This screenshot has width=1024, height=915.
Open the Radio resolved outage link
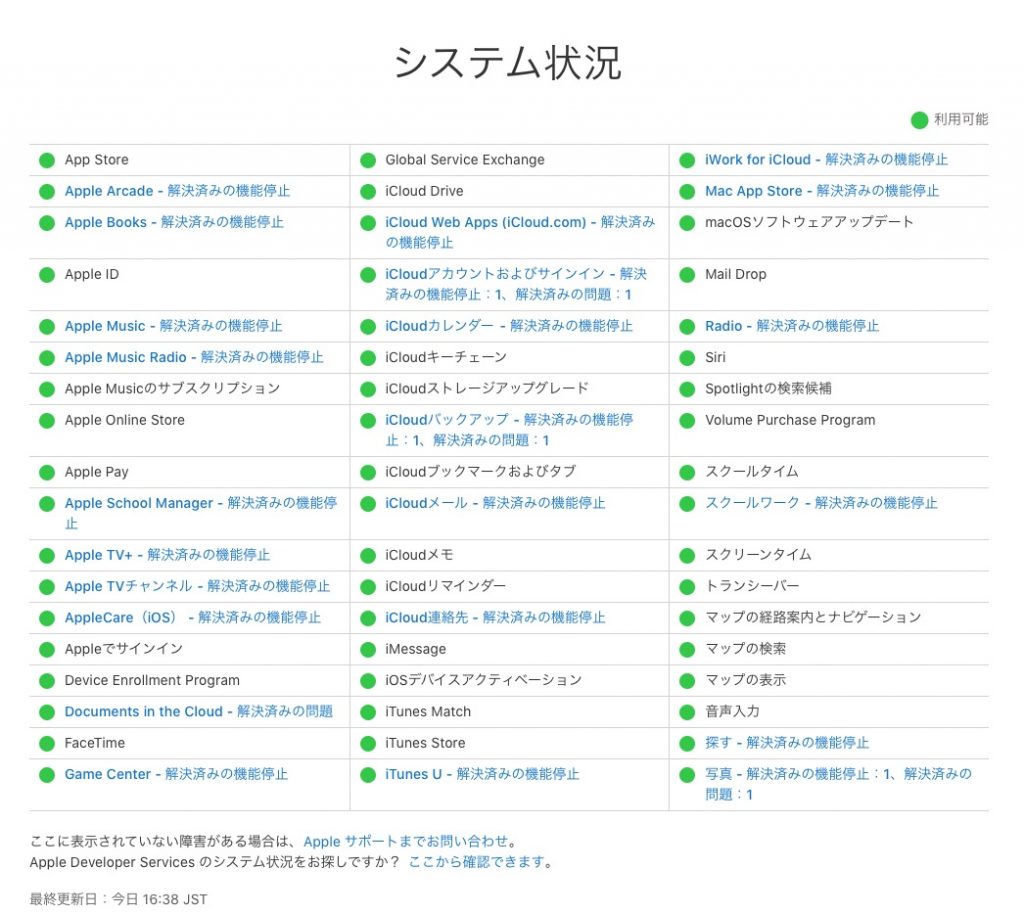pyautogui.click(x=791, y=326)
